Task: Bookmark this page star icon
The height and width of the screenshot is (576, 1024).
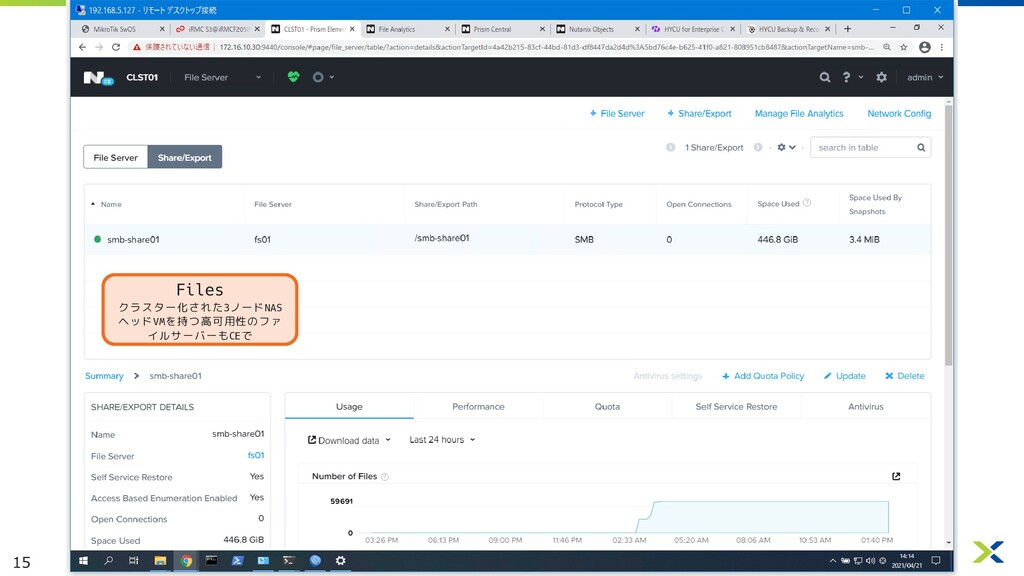Action: click(904, 47)
